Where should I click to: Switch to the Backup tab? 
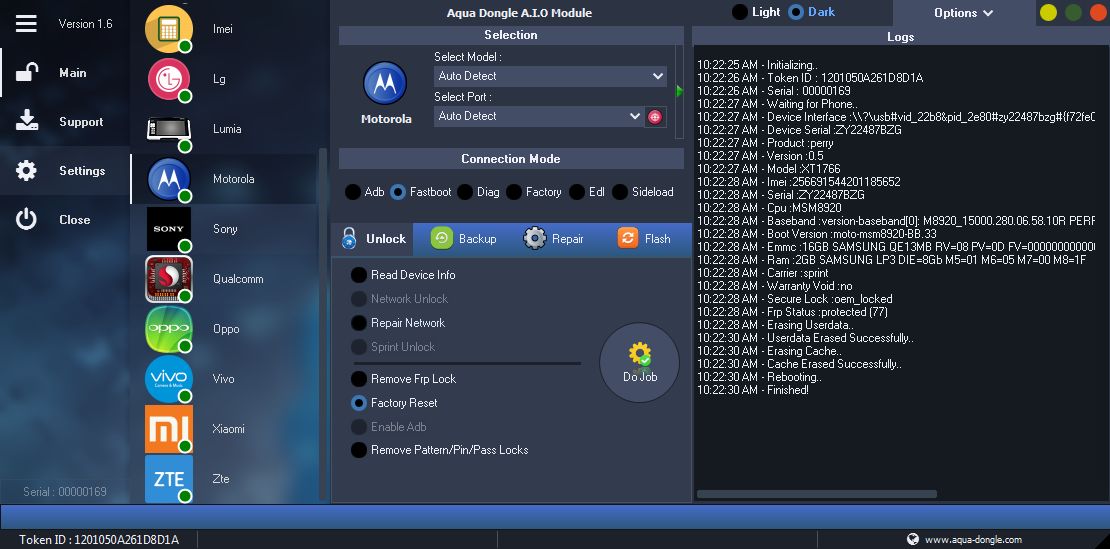[464, 238]
